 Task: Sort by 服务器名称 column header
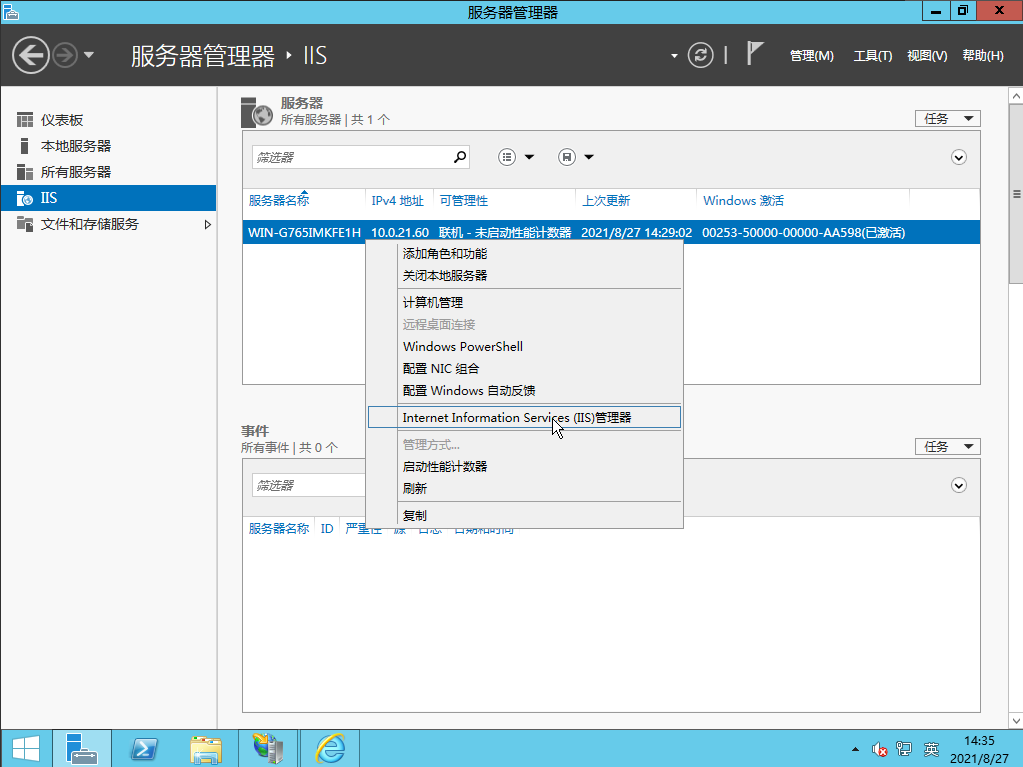click(x=279, y=200)
